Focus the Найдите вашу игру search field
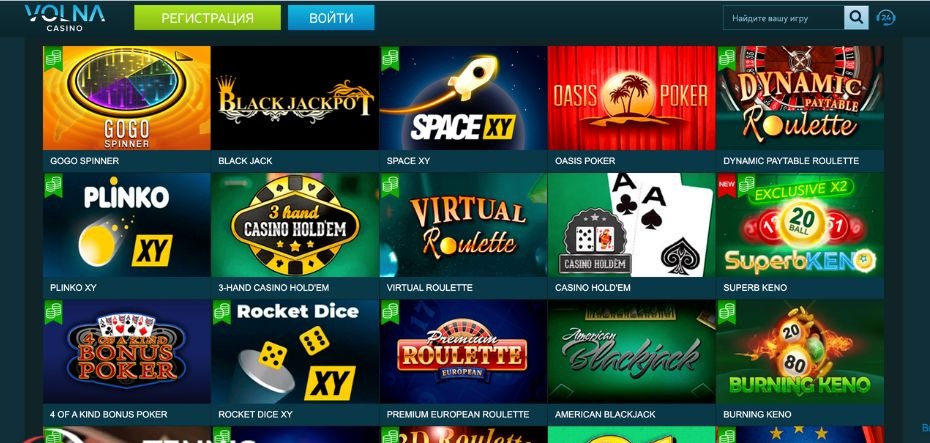 [784, 18]
